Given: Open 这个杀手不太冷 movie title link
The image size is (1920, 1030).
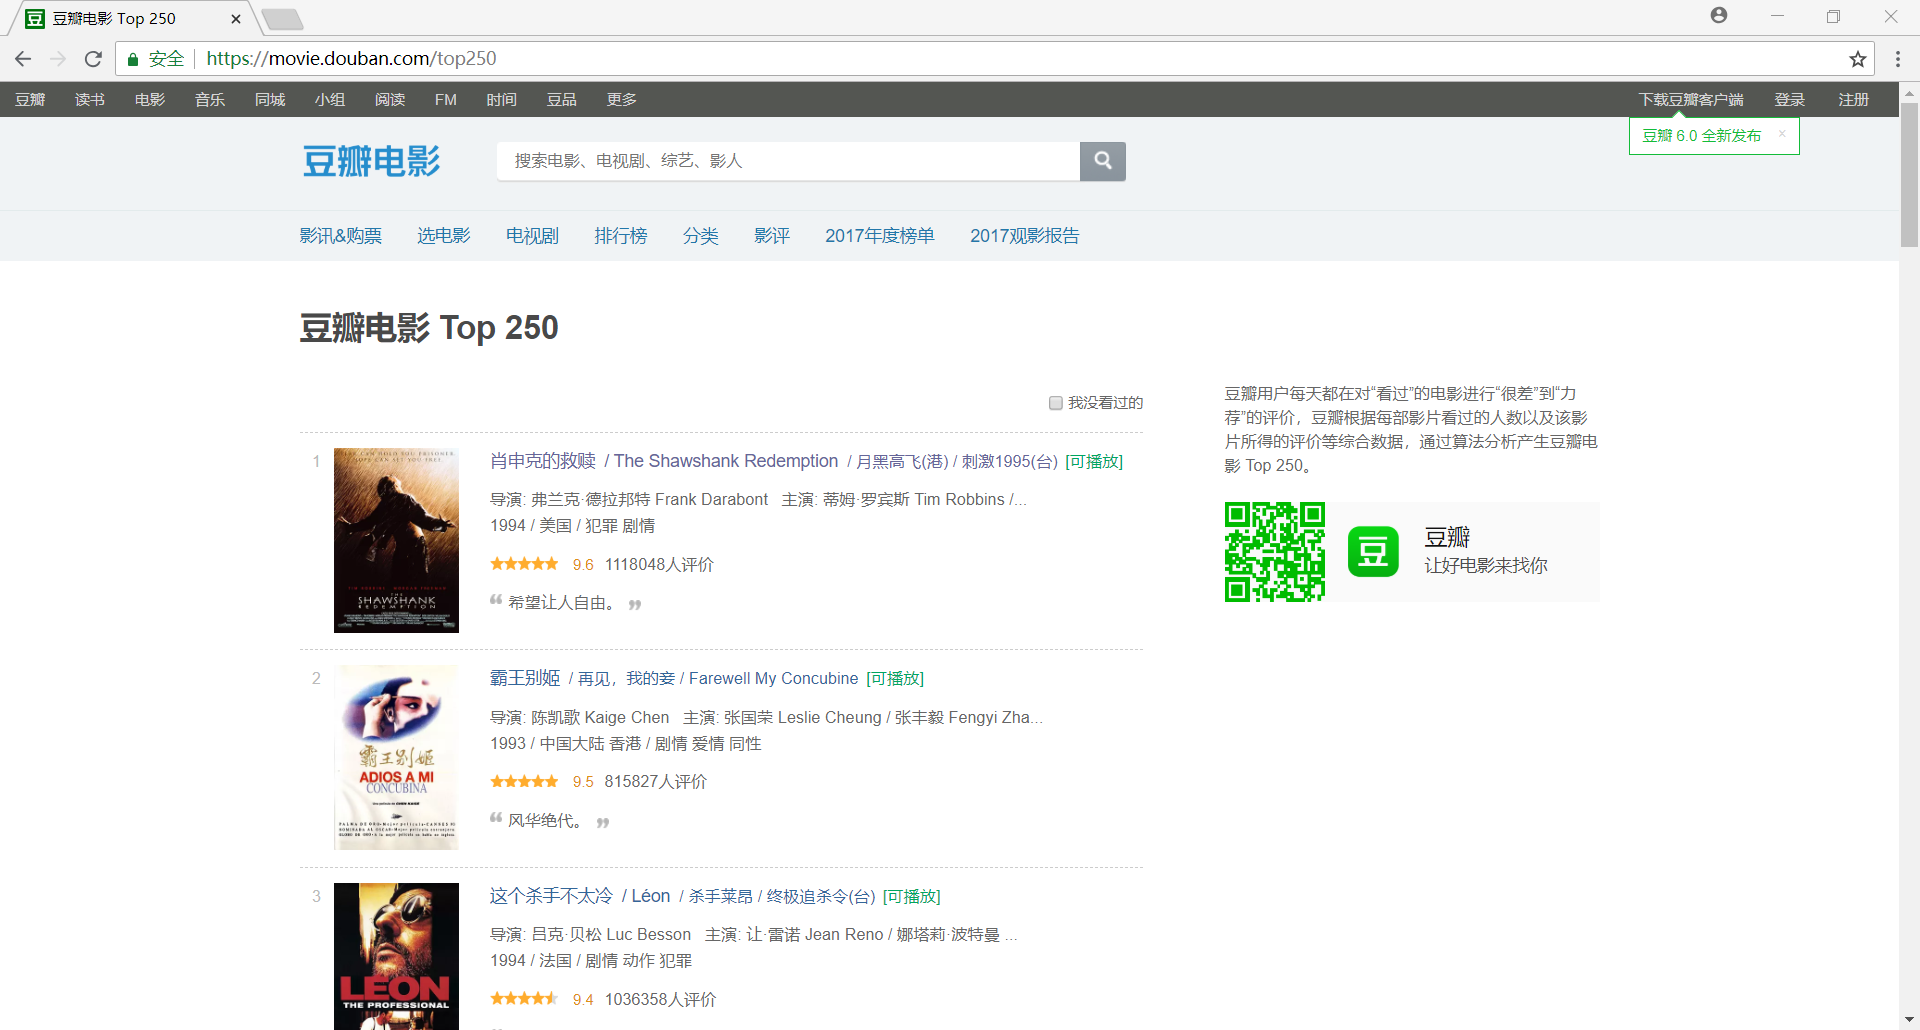Looking at the screenshot, I should [x=552, y=896].
